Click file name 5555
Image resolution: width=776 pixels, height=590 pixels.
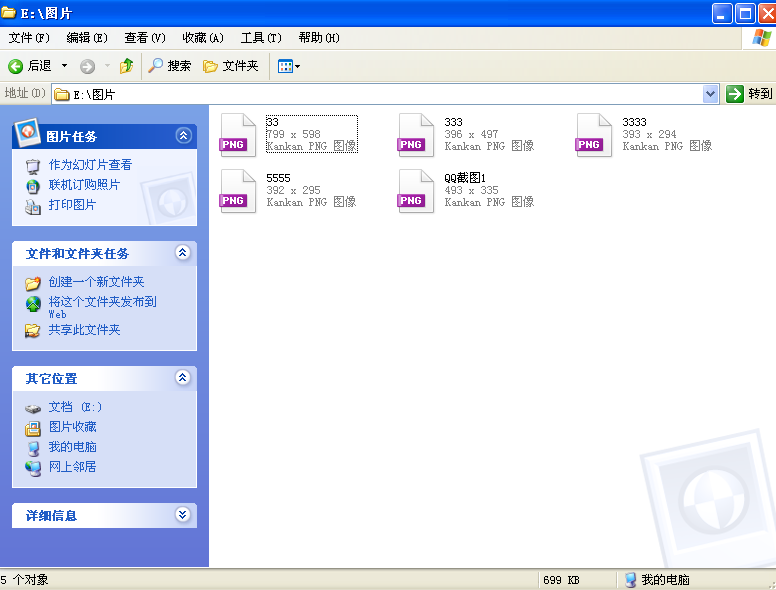tap(278, 178)
